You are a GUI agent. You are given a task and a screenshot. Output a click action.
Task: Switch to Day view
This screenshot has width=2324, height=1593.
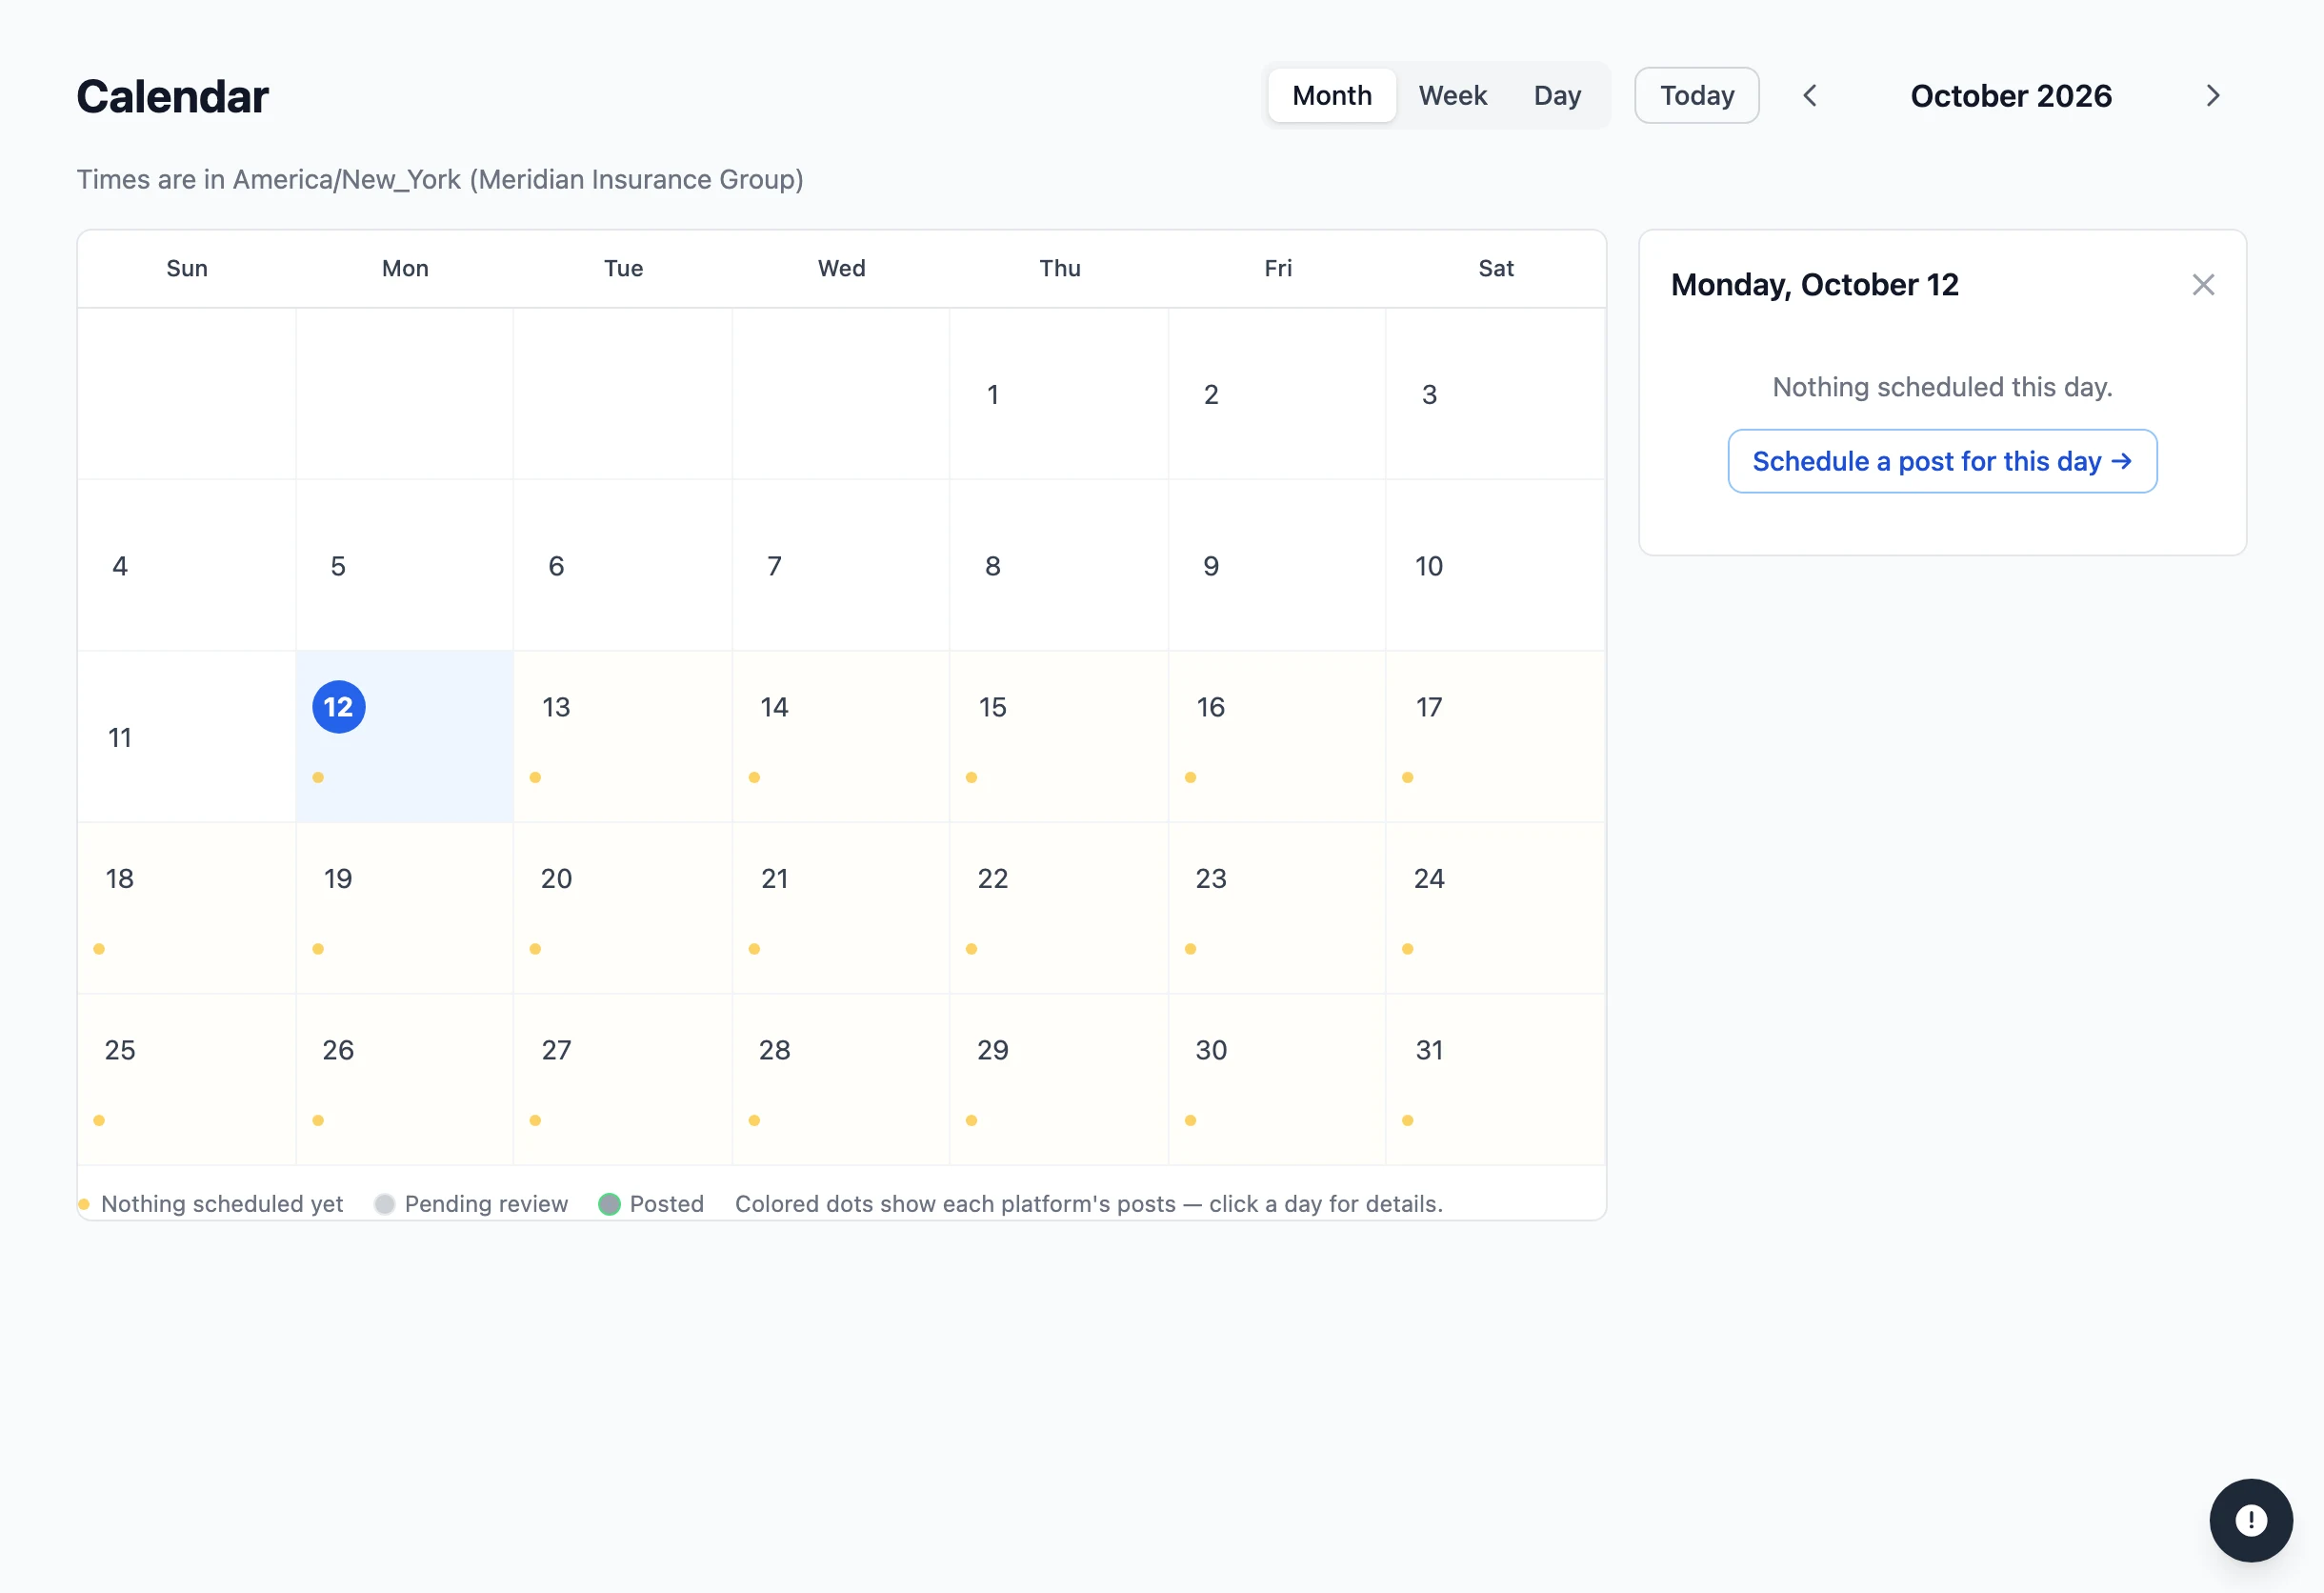1557,96
